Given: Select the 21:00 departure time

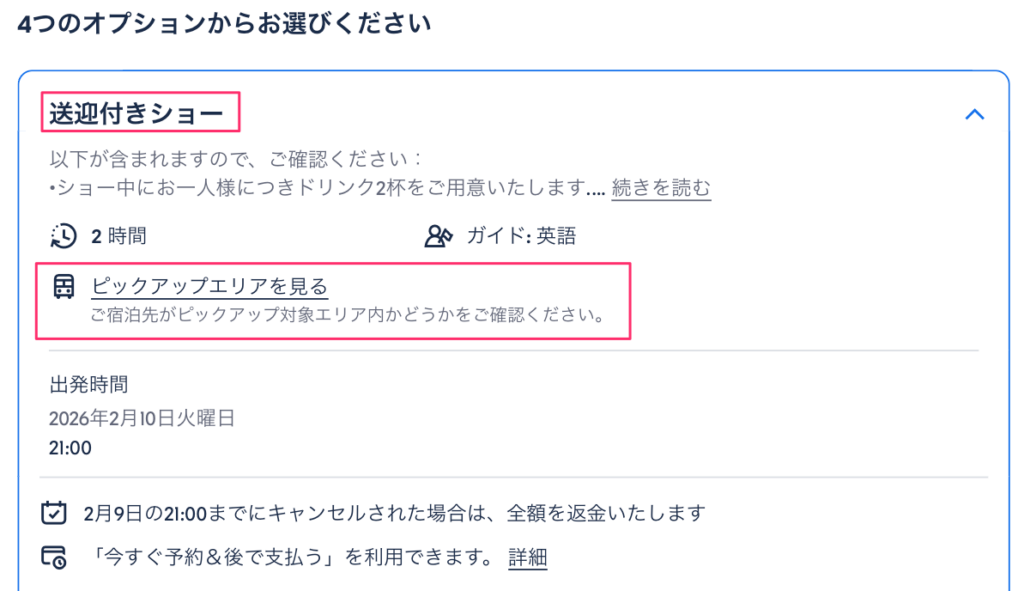Looking at the screenshot, I should 70,448.
